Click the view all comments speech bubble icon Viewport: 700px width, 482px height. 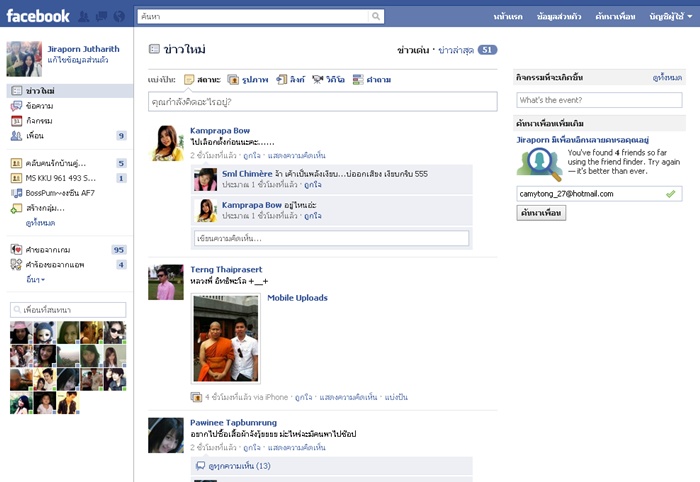point(200,466)
